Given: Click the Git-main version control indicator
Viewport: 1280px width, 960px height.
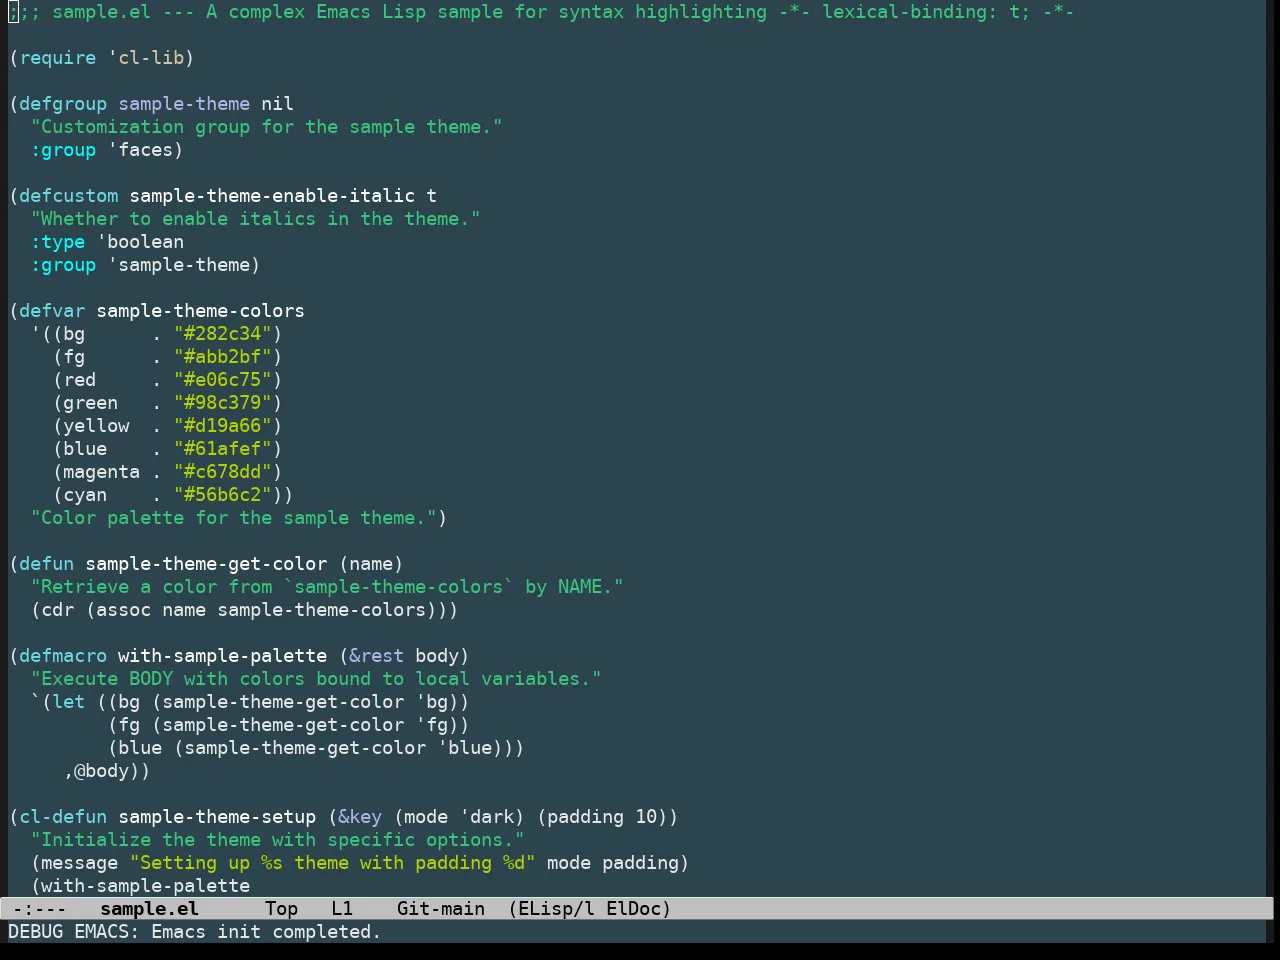Looking at the screenshot, I should [x=441, y=908].
